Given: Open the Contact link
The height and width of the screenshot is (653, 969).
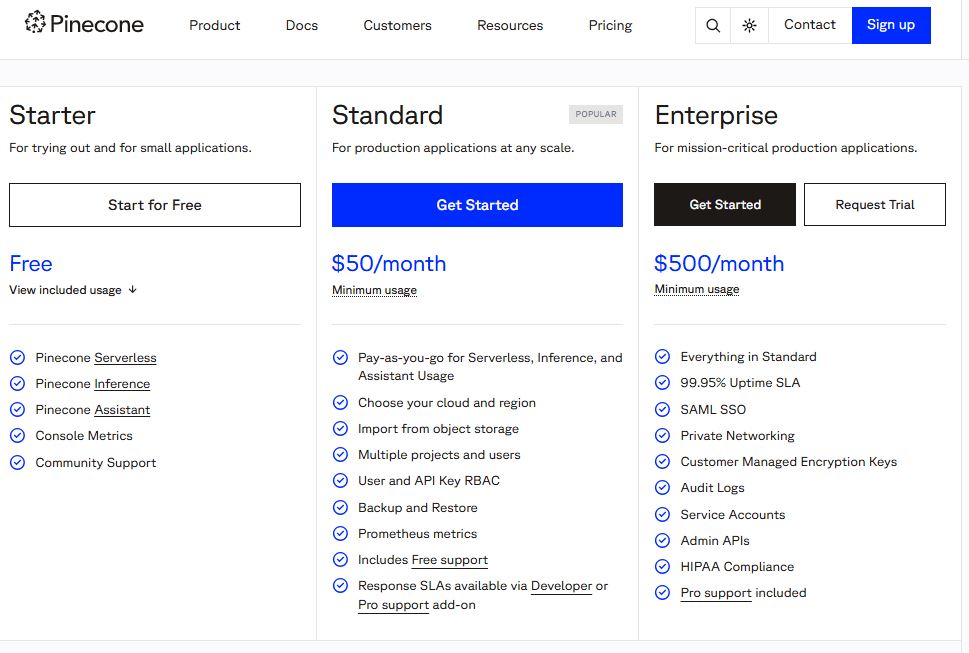Looking at the screenshot, I should (x=810, y=25).
